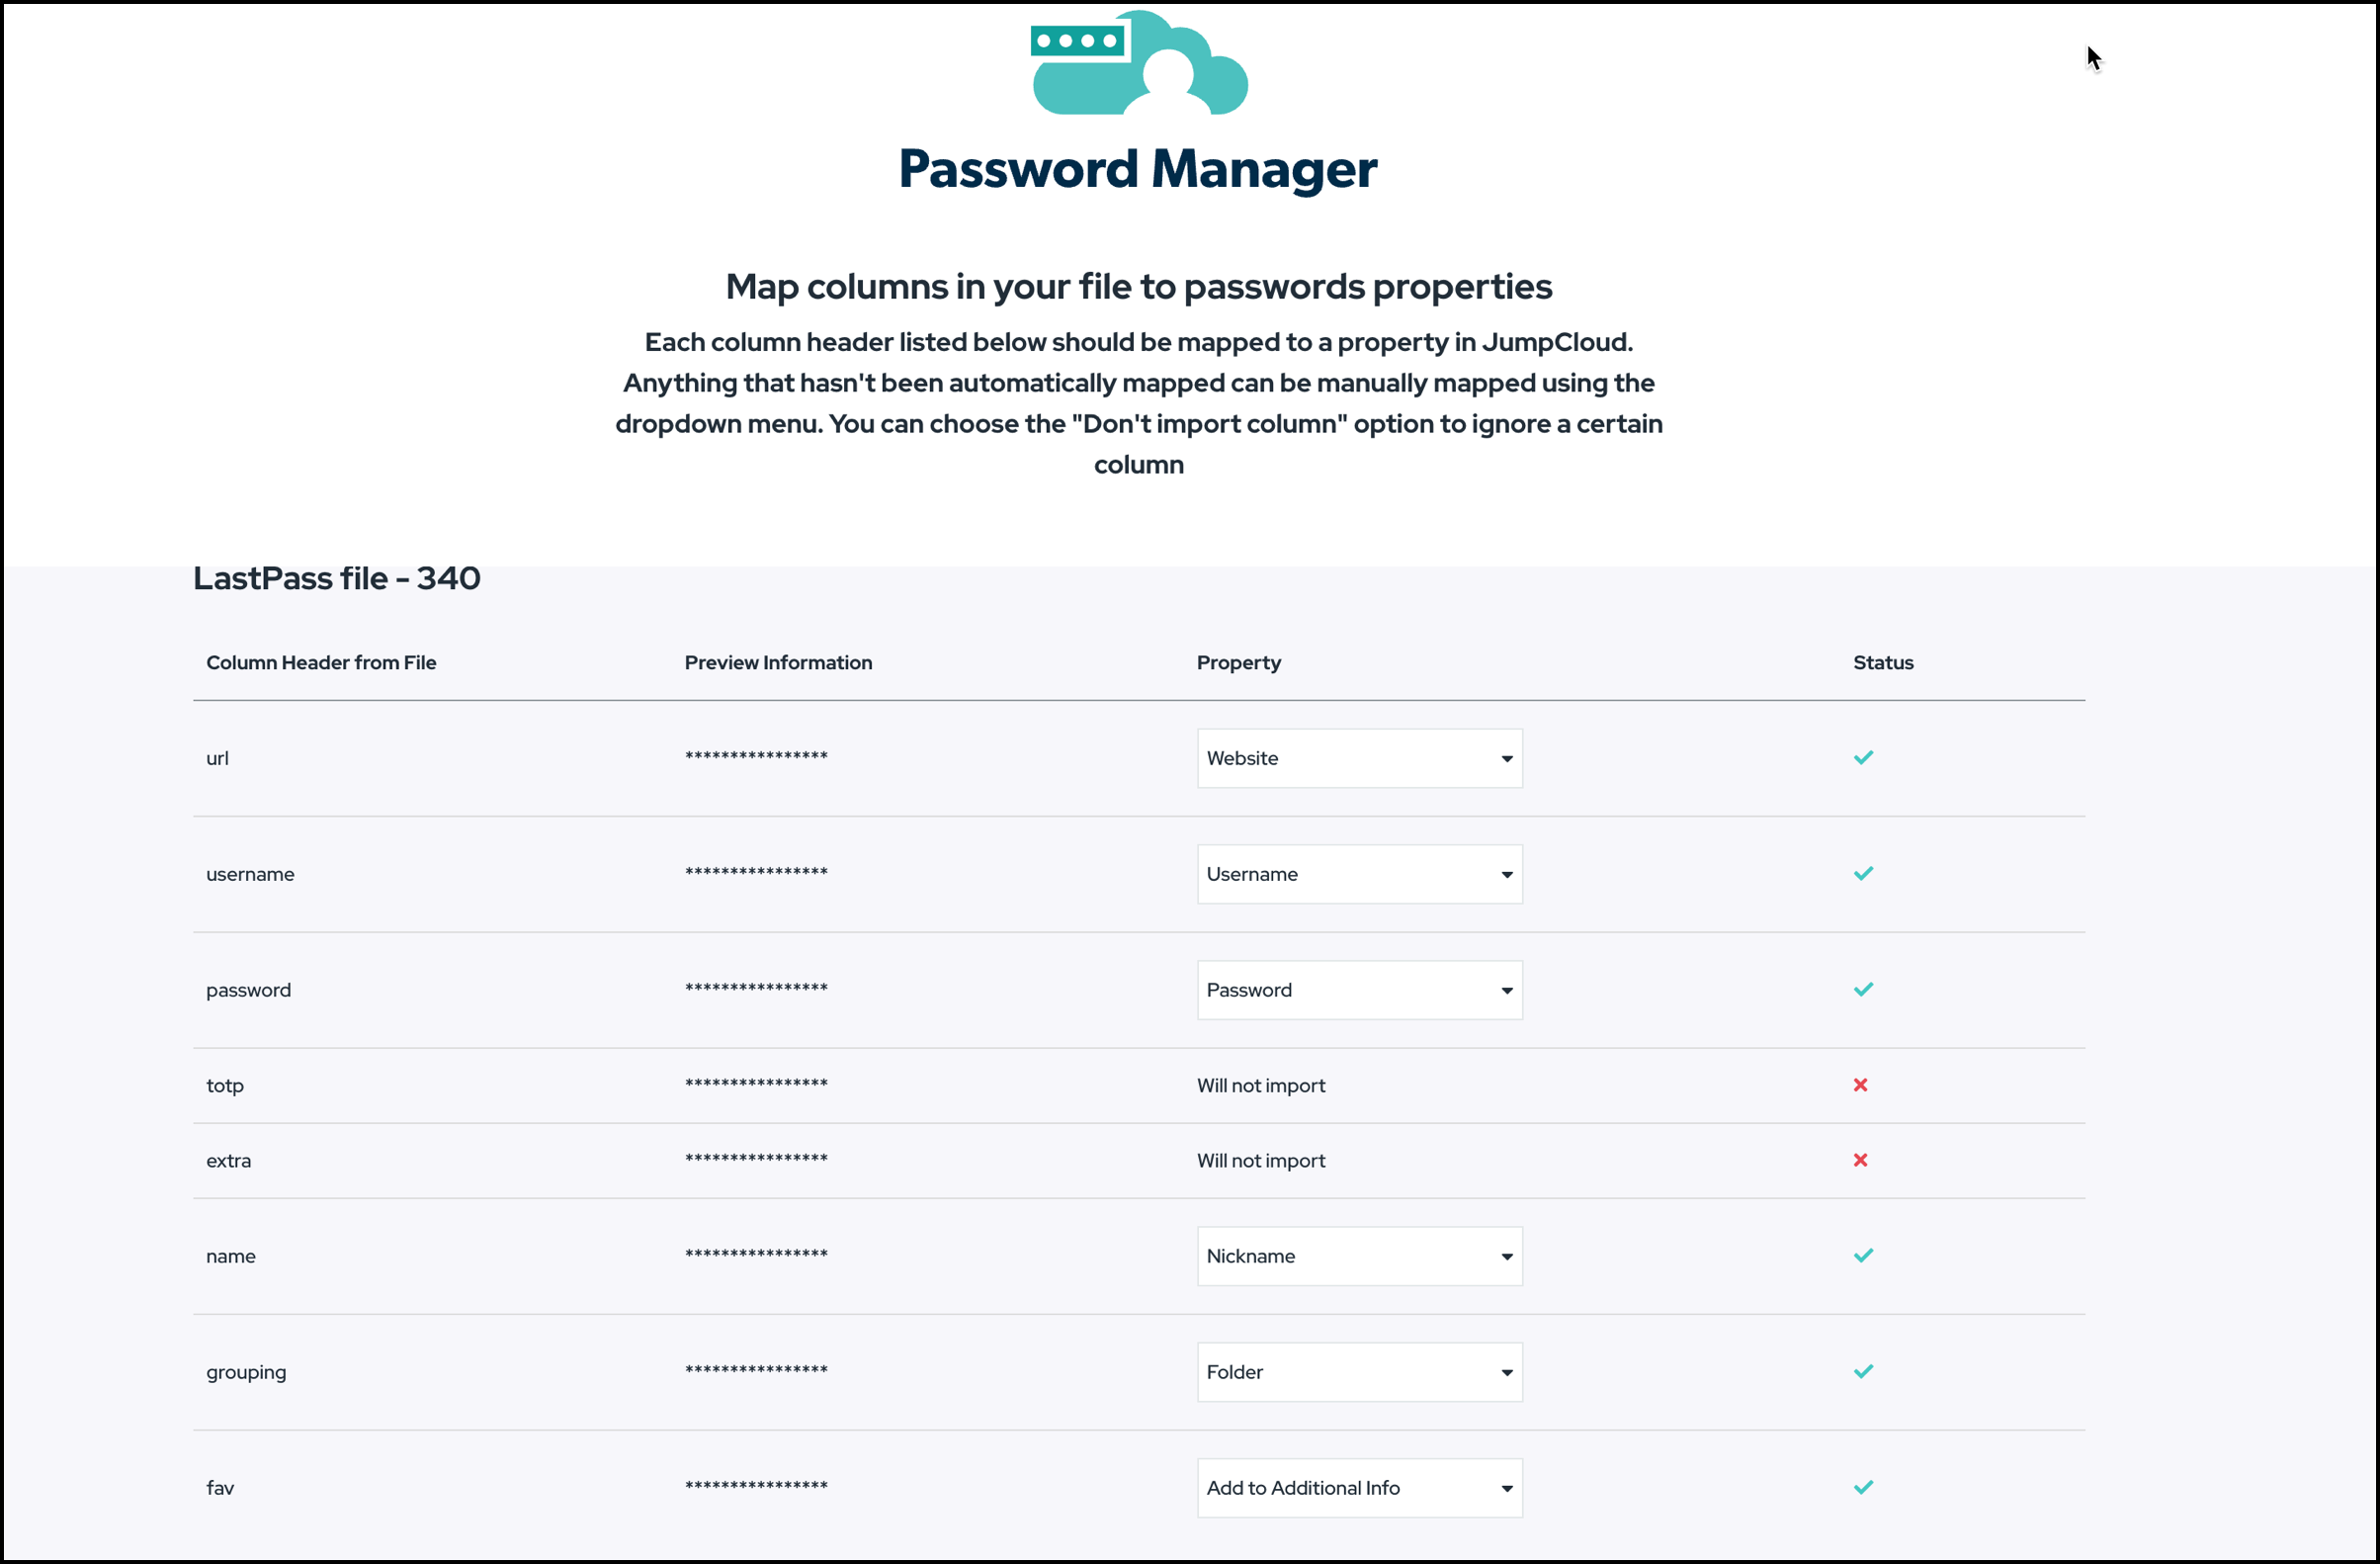The width and height of the screenshot is (2380, 1564).
Task: Open the Username property dropdown
Action: 1358,873
